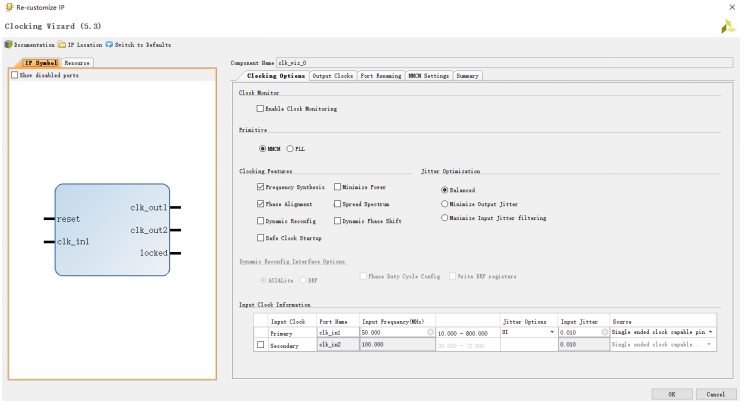Open the Clocking Options tab
This screenshot has width=746, height=405.
coord(275,76)
